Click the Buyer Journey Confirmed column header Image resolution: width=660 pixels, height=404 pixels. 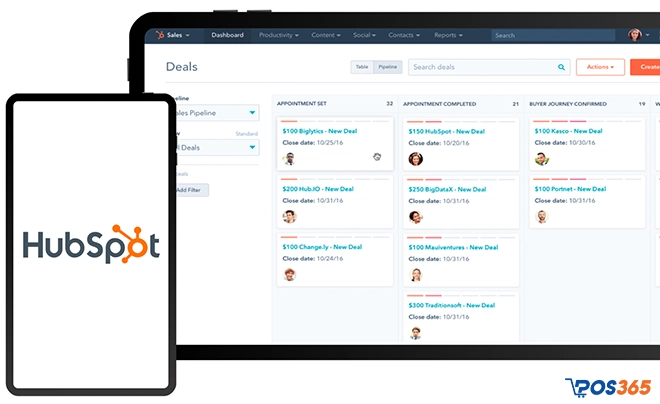pyautogui.click(x=568, y=104)
